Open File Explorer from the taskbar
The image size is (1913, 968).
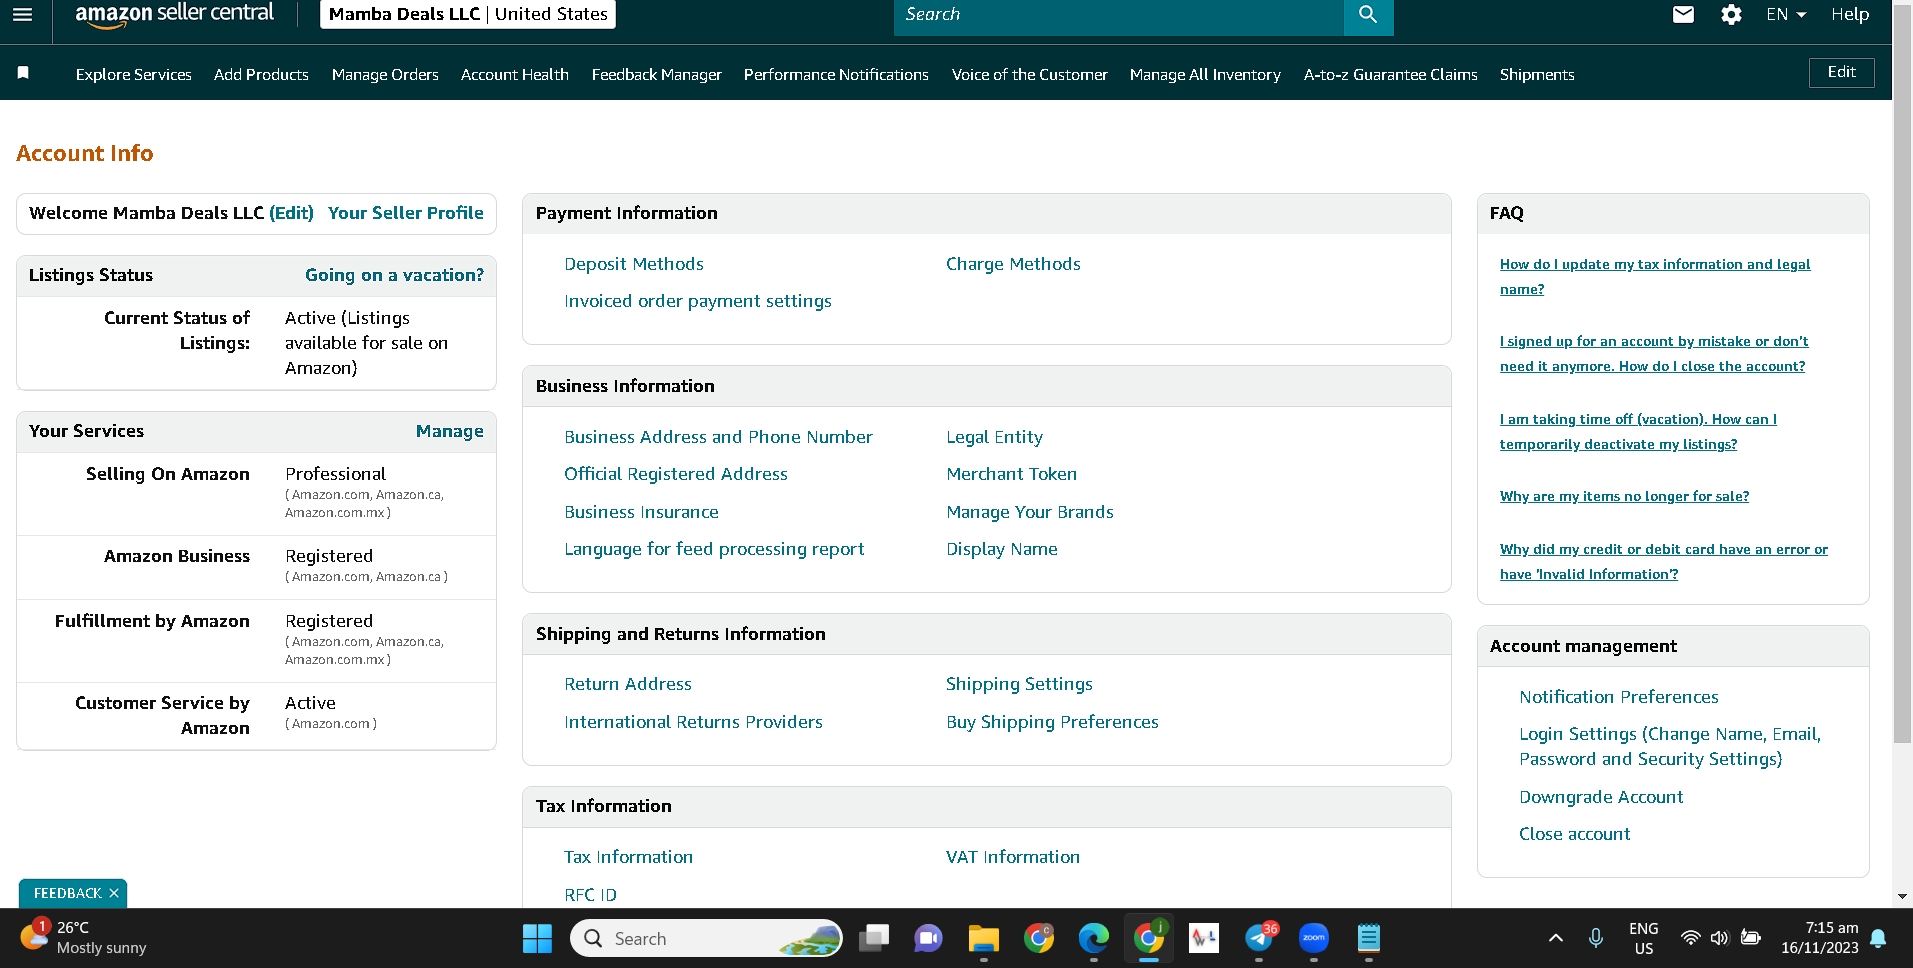984,938
